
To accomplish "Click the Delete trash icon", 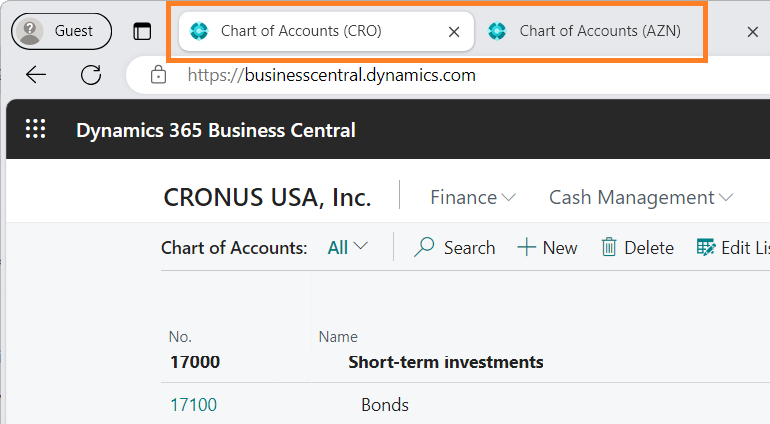I will [x=609, y=247].
